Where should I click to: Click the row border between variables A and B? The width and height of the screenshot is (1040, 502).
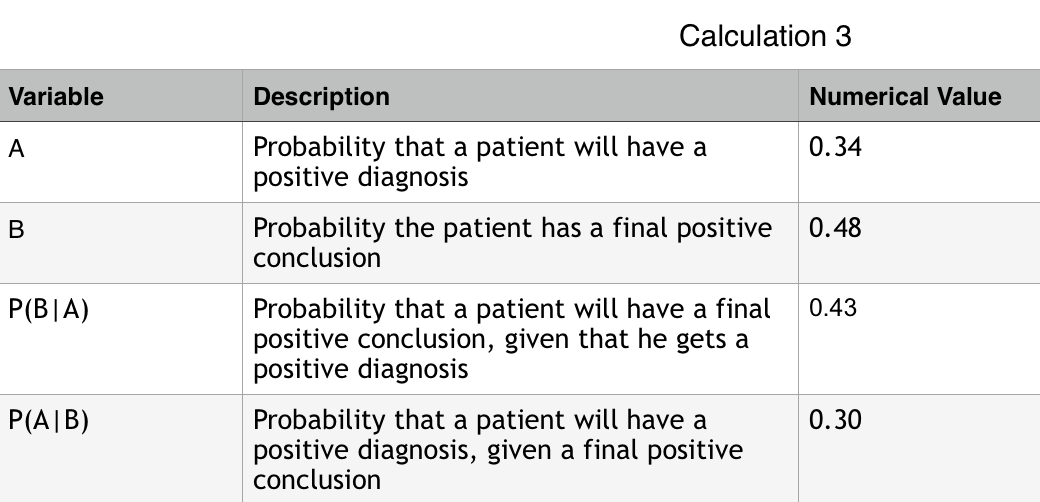pos(120,203)
